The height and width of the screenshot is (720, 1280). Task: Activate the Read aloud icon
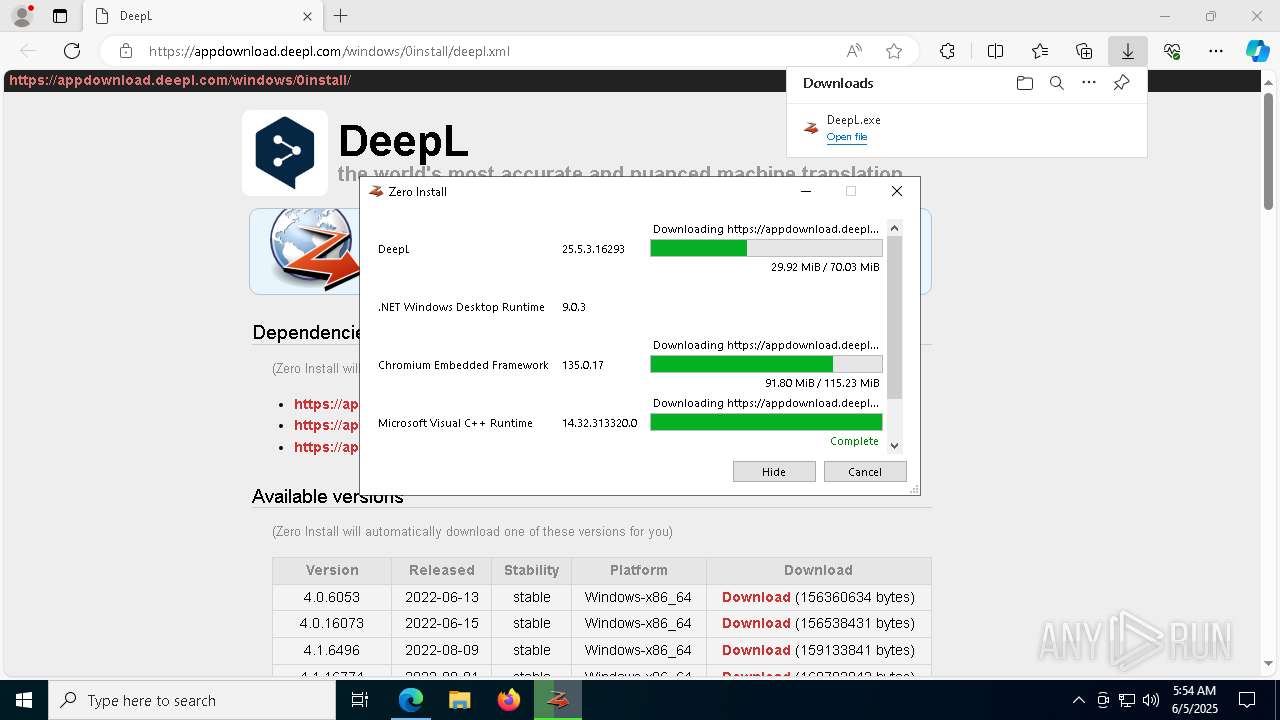(854, 51)
